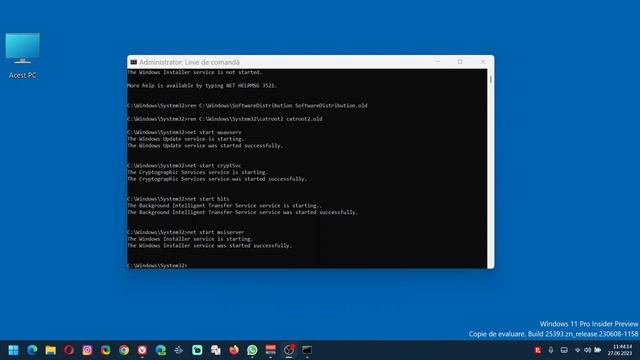This screenshot has width=640, height=360.
Task: Click 'The Windows Update service is starting.' line
Action: 186,139
